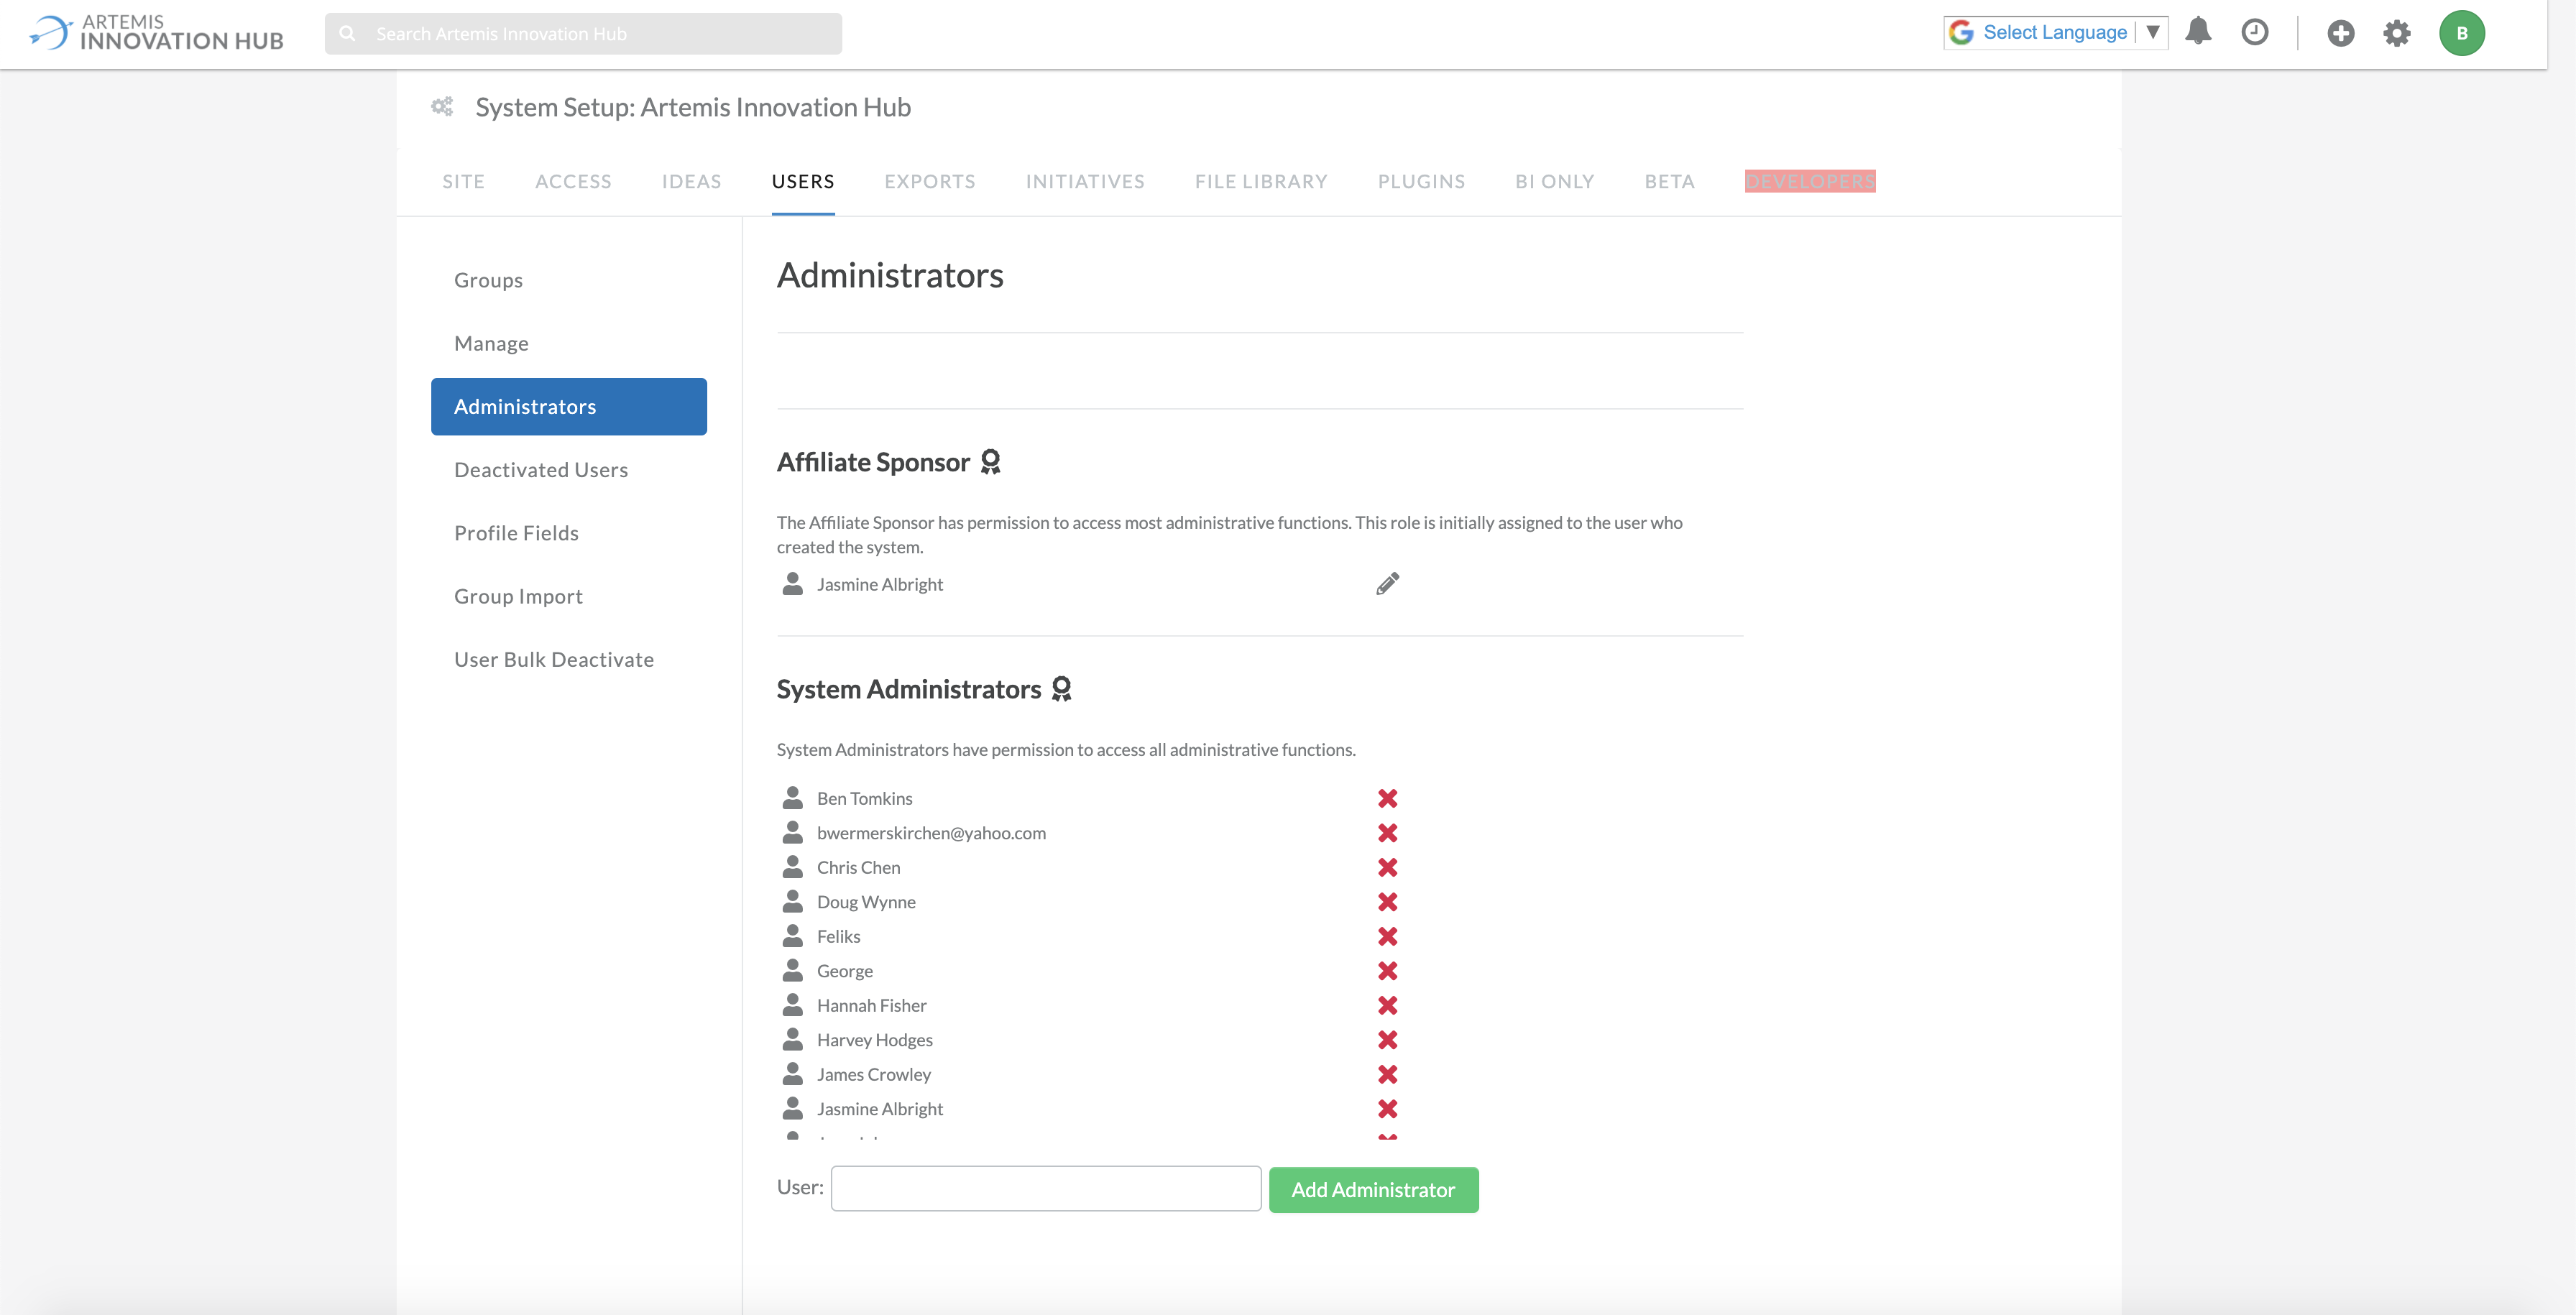
Task: Switch to the ACCESS tab
Action: 573,181
